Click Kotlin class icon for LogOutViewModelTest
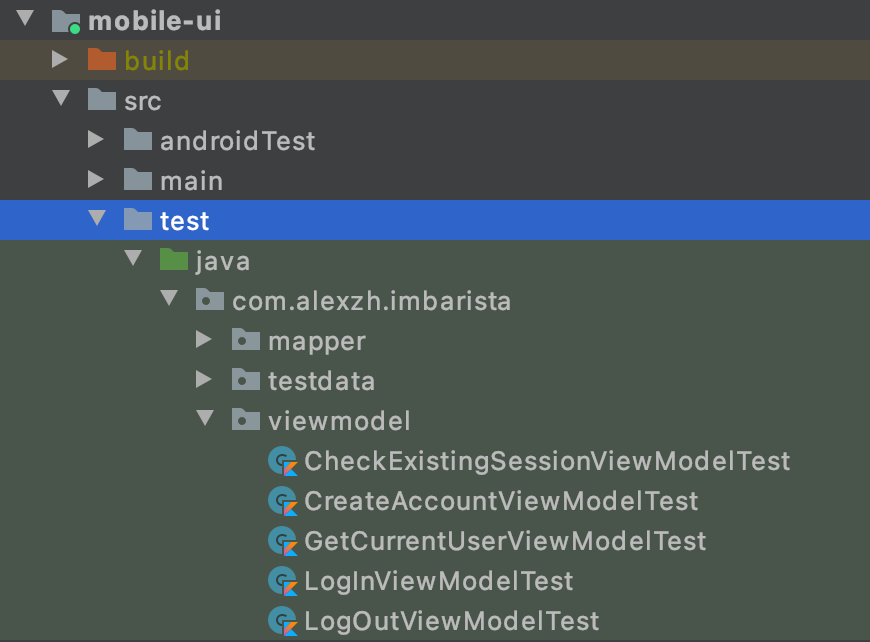Screen dimensions: 870x642 [x=284, y=621]
